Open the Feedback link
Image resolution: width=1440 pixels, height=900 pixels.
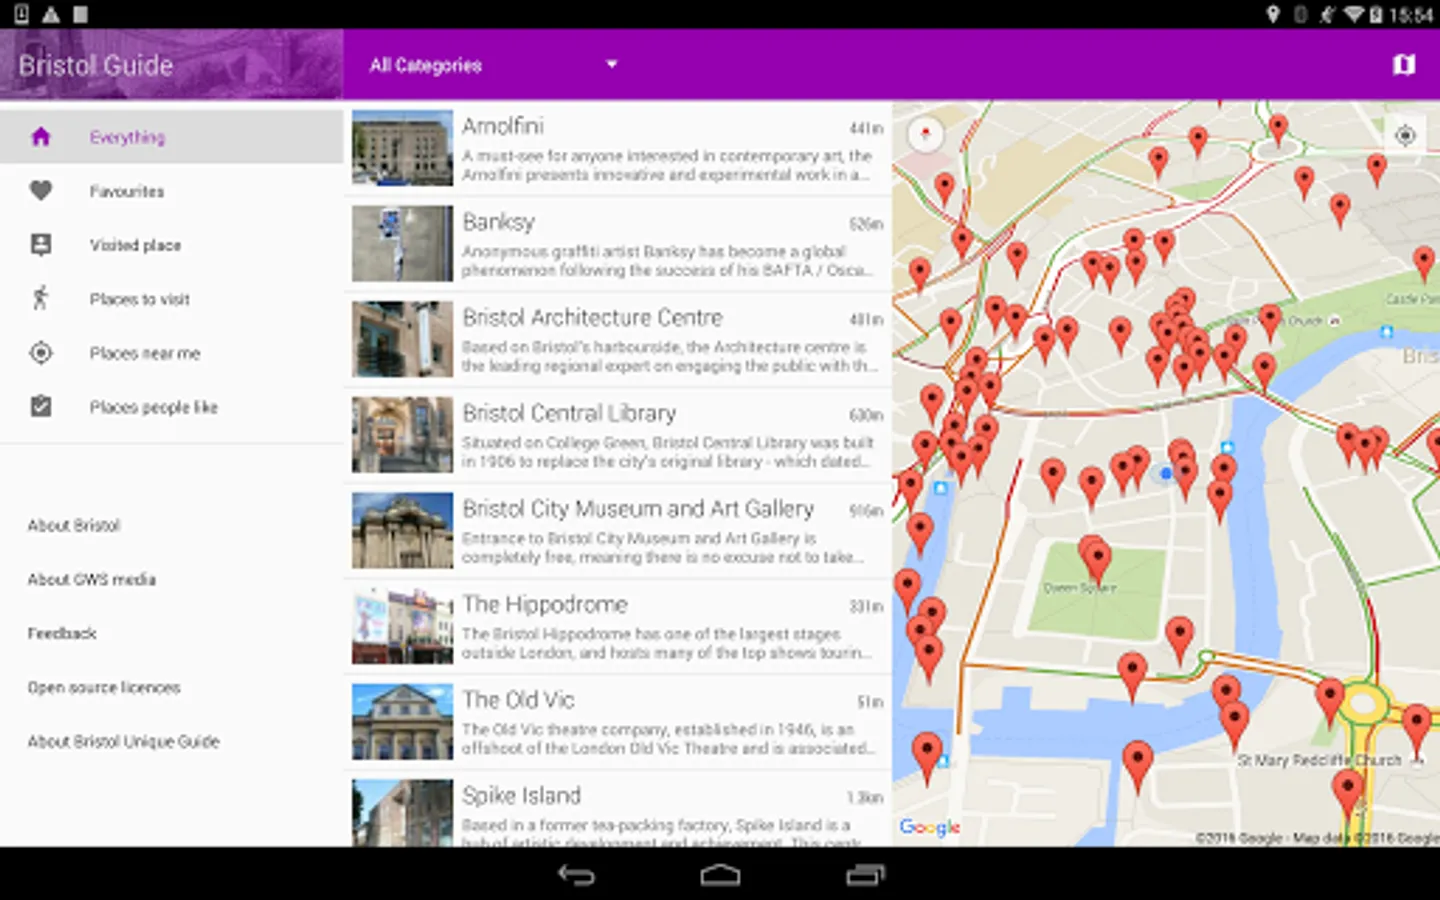[x=62, y=633]
